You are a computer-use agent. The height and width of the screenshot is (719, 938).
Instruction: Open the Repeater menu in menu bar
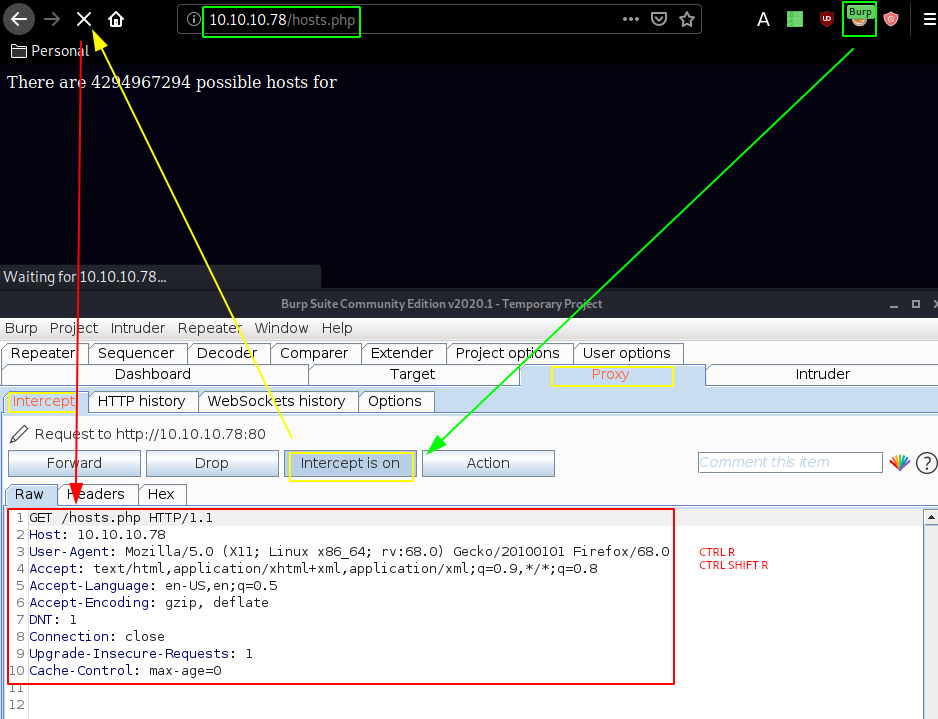[x=209, y=328]
